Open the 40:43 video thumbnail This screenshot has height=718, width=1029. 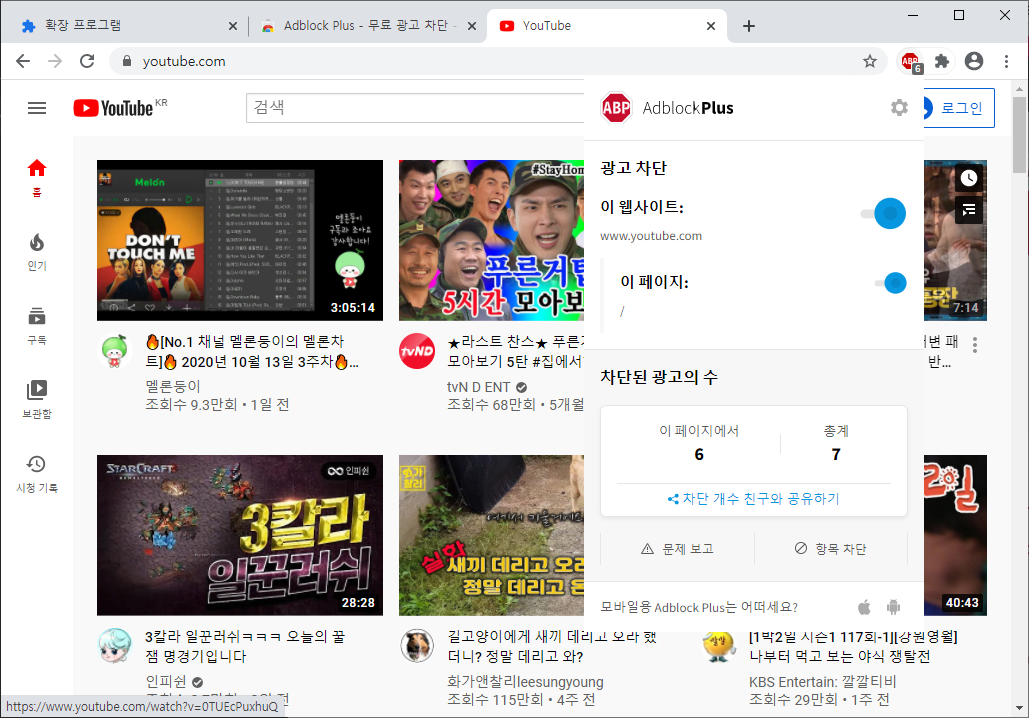tap(955, 535)
